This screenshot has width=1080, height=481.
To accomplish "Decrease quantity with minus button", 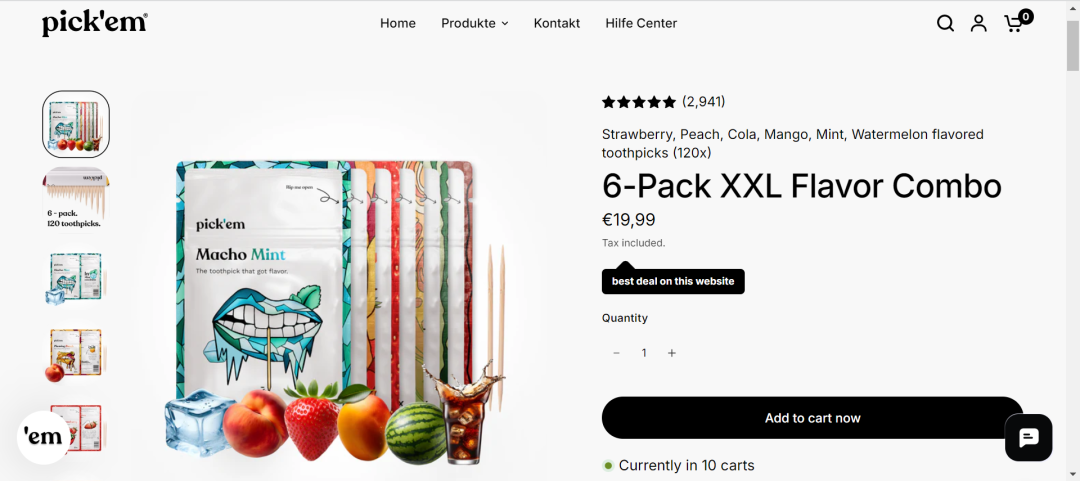I will (616, 353).
